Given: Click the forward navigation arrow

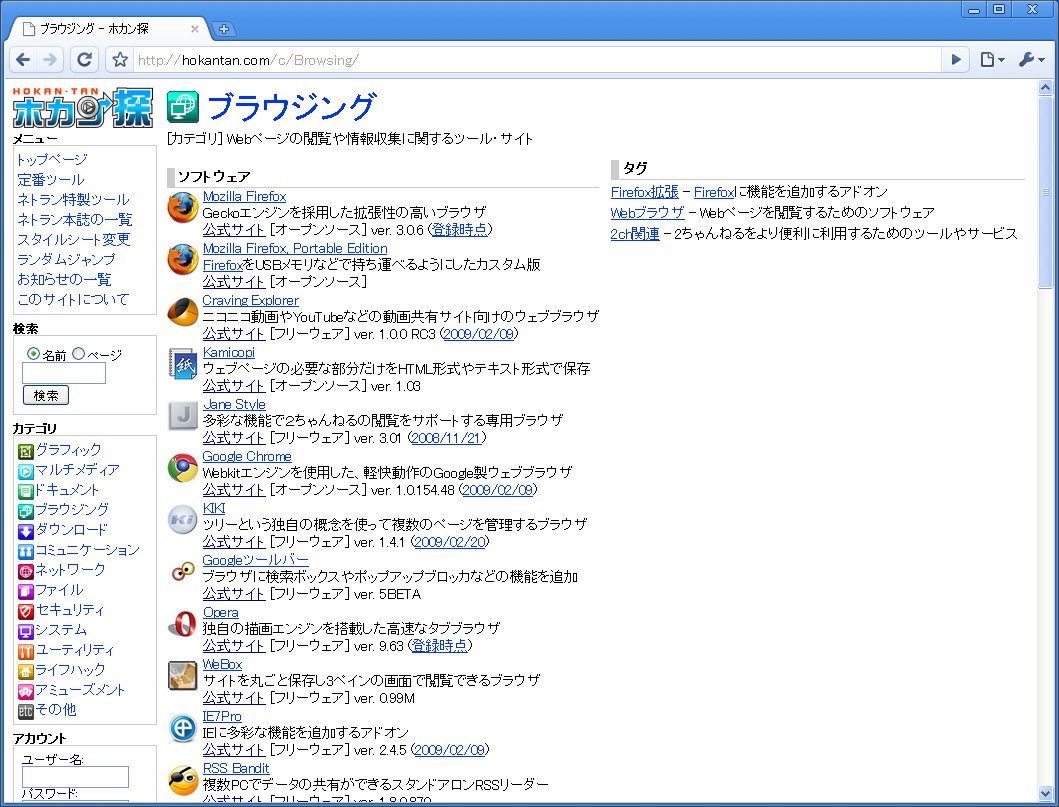Looking at the screenshot, I should (50, 59).
